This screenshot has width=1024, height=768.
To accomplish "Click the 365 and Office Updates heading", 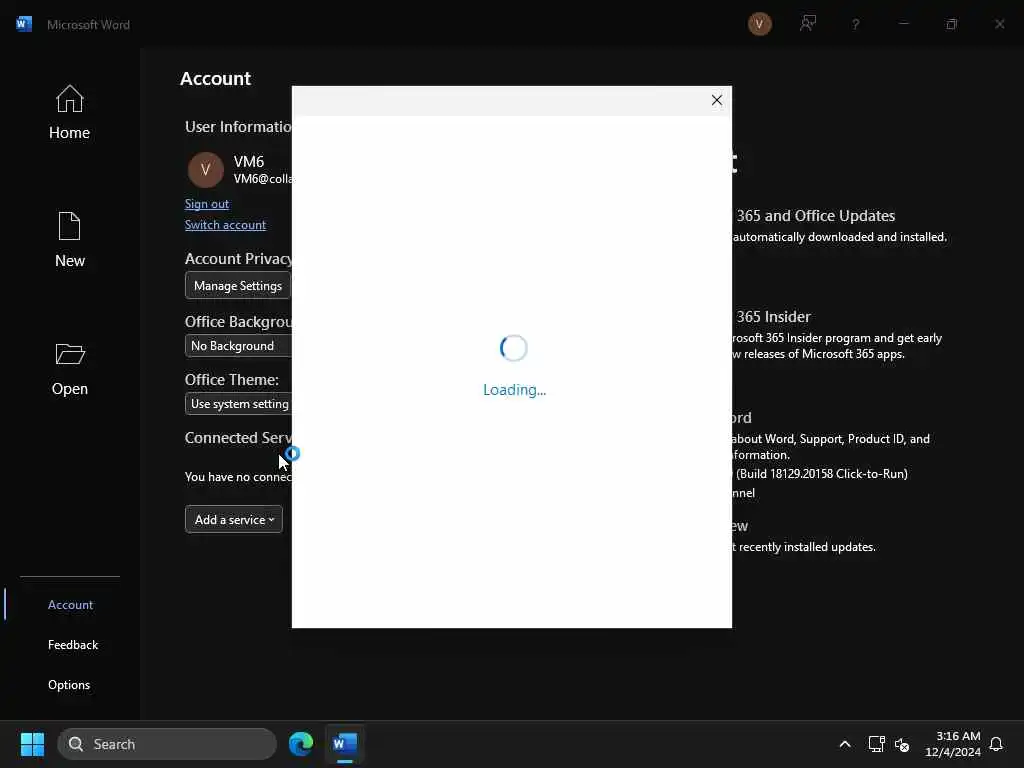I will click(815, 216).
